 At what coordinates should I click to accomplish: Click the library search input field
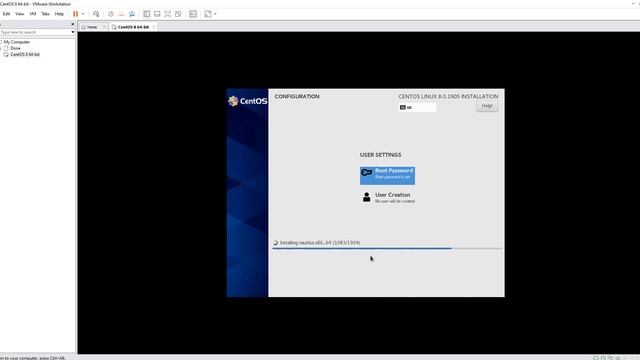(x=35, y=32)
